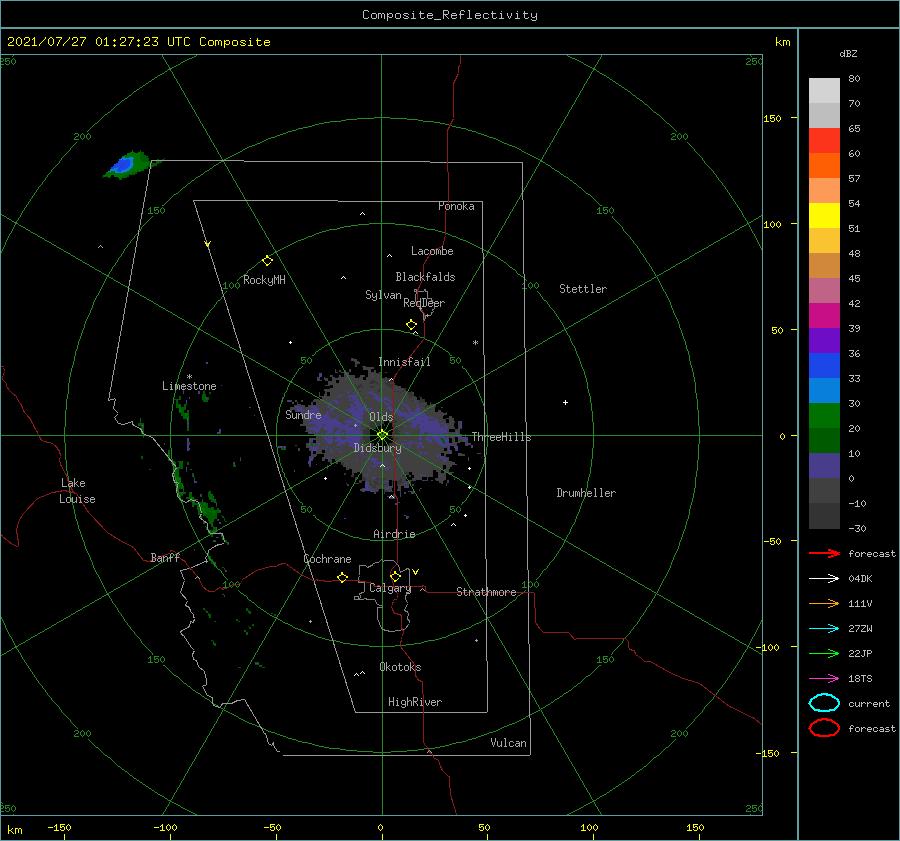
Task: Click the yellow diamond marker near RockyMH
Action: coord(267,261)
